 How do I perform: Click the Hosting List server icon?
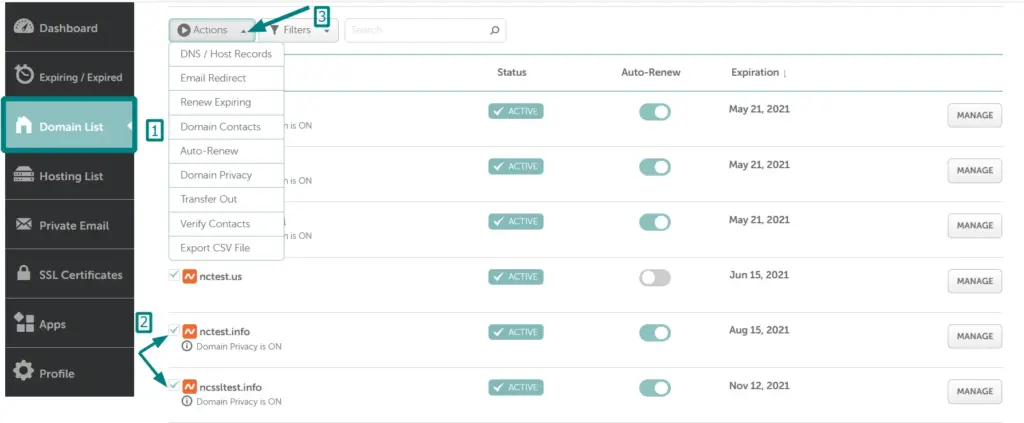coord(24,176)
